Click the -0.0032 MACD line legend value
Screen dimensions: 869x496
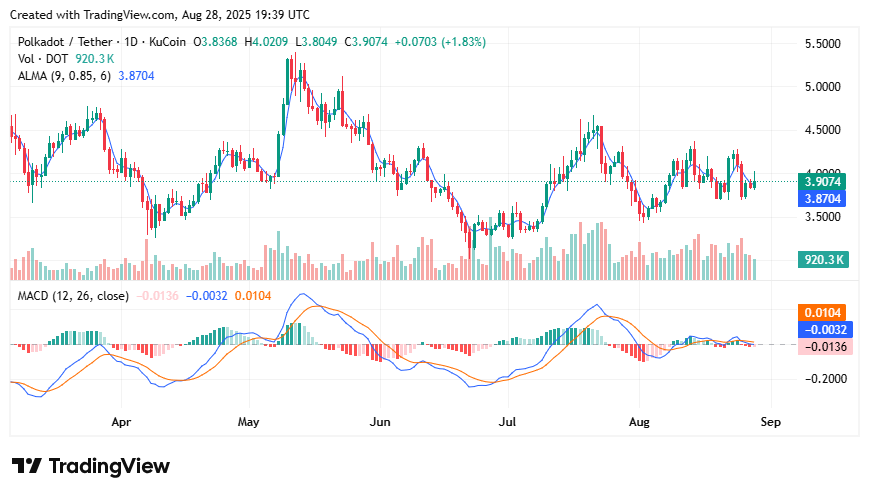click(206, 296)
